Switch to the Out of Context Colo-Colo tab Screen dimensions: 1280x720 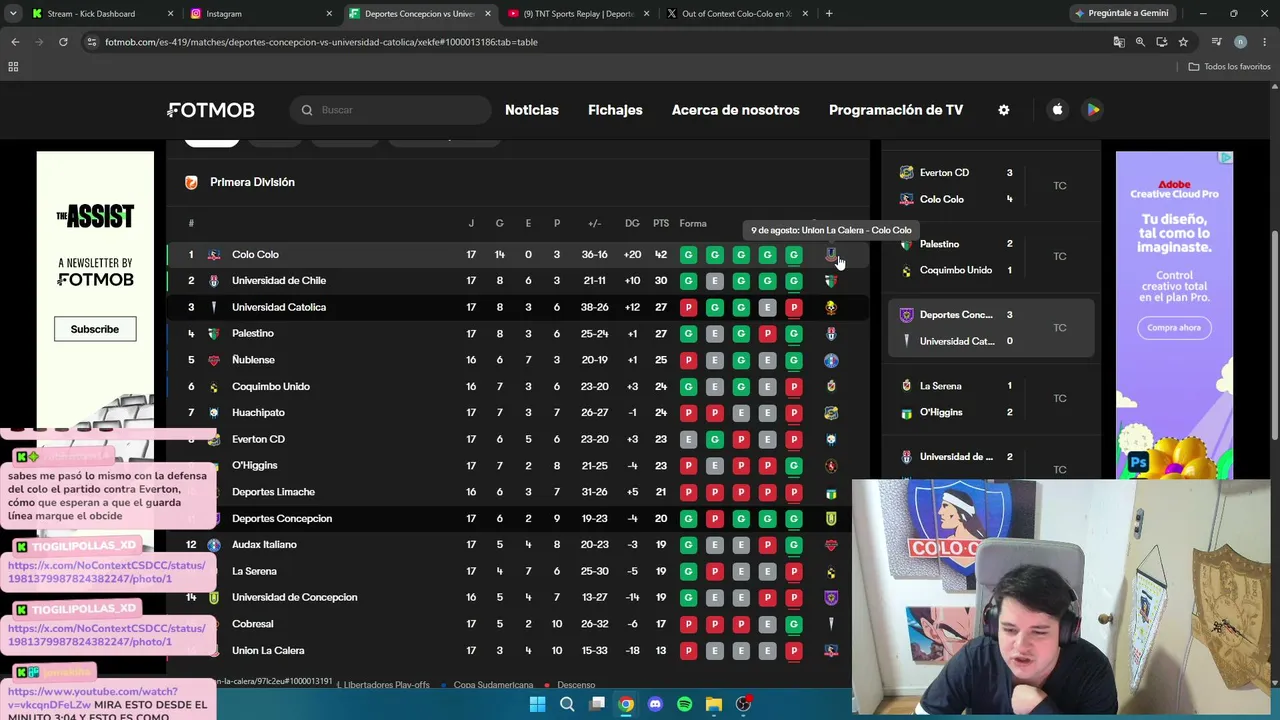(738, 14)
